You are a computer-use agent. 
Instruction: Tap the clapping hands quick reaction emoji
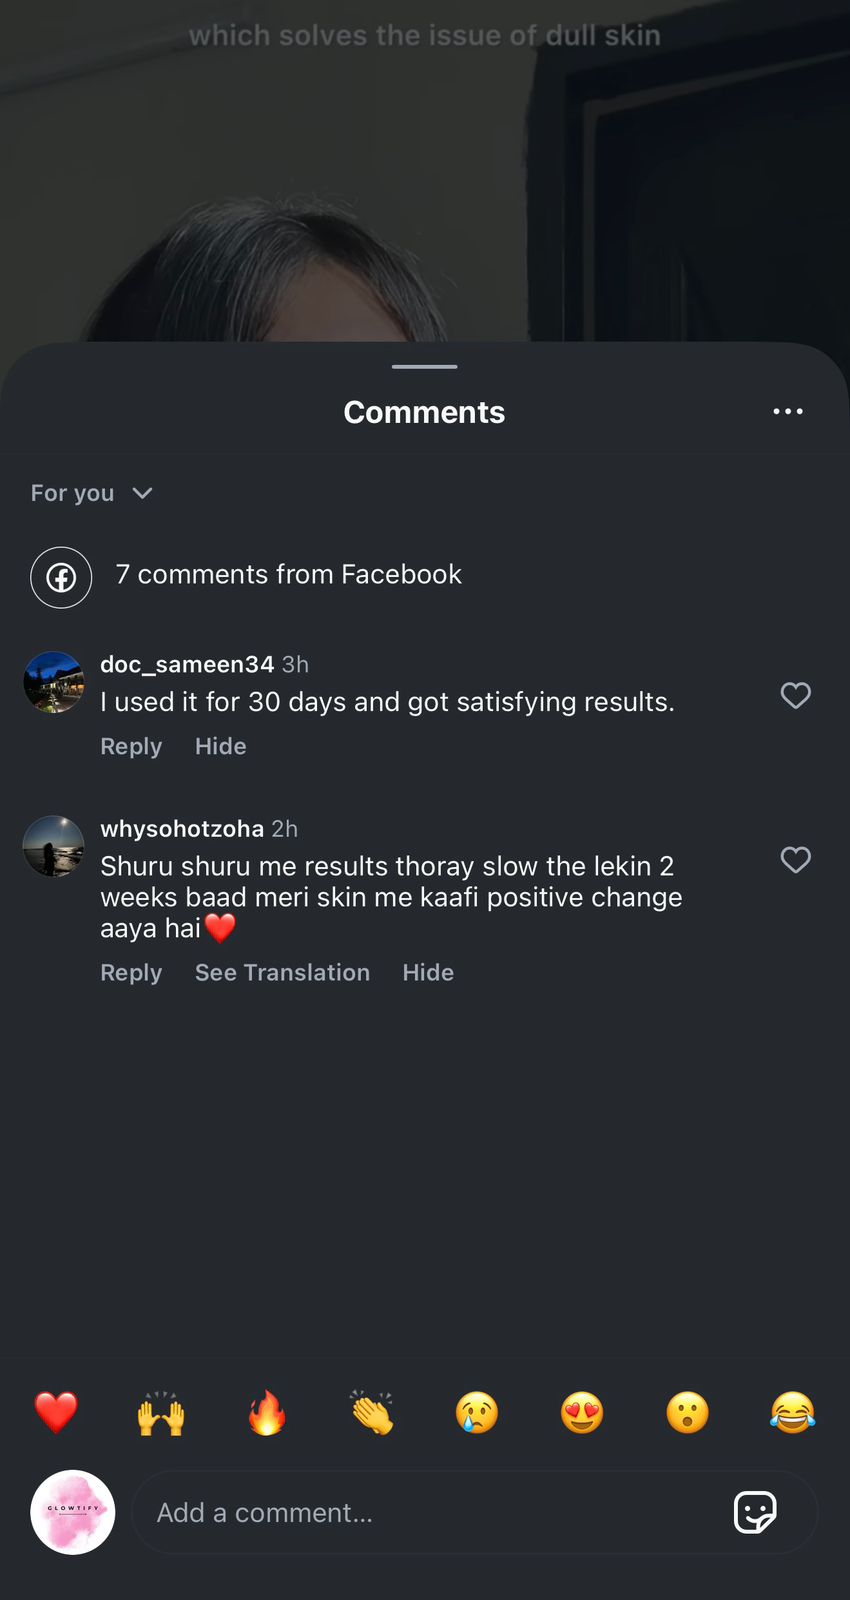click(372, 1413)
